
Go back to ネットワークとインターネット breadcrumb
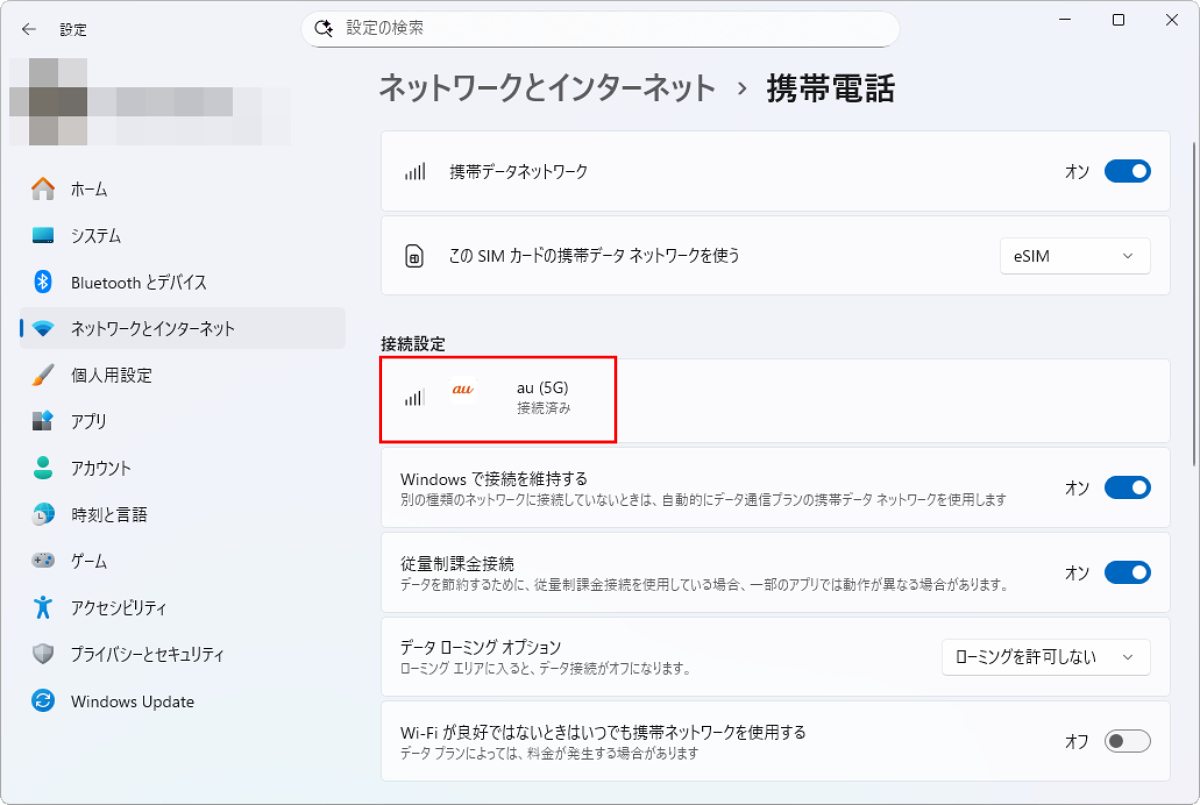click(x=548, y=88)
